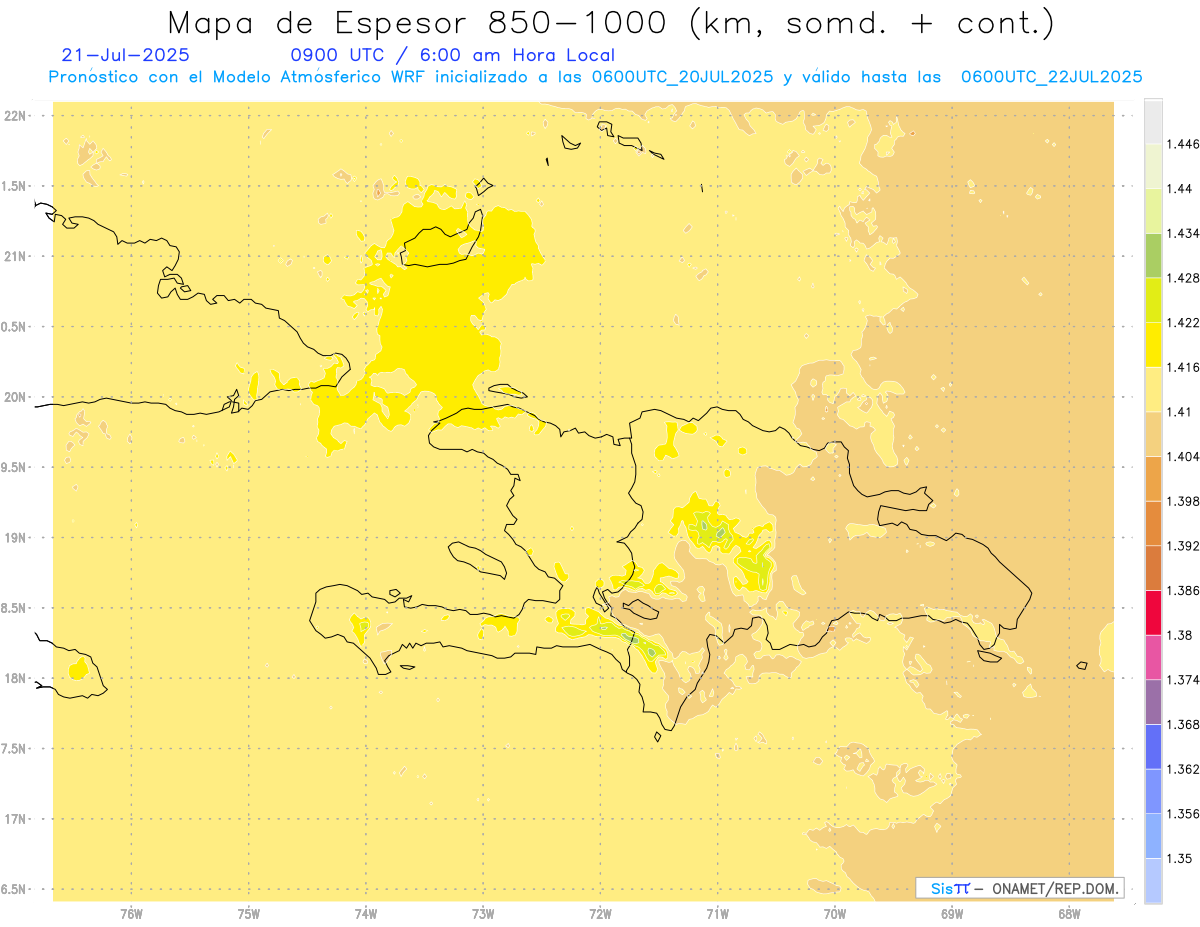Click the '22N' latitude label
Screen dimensions: 1200x927
[16, 116]
